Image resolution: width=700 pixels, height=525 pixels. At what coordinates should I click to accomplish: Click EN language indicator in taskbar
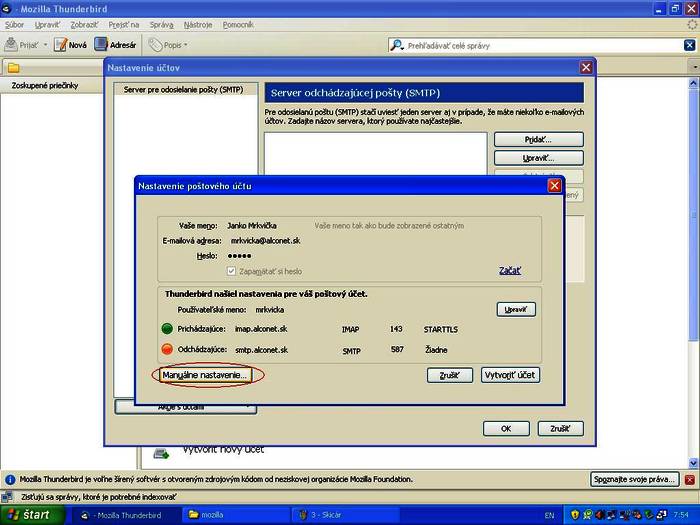point(549,515)
